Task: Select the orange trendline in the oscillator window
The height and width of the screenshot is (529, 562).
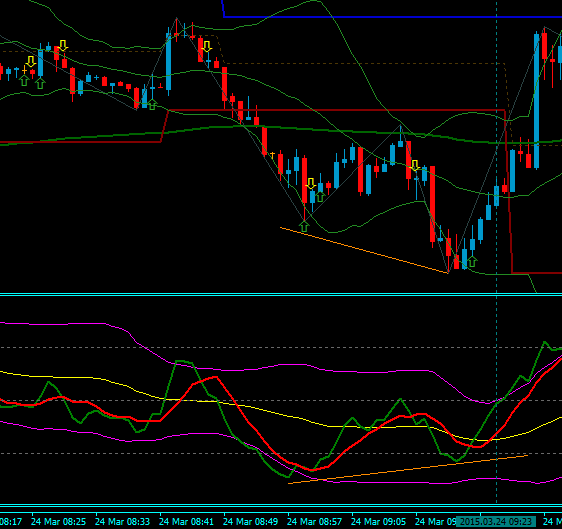Action: pos(408,469)
